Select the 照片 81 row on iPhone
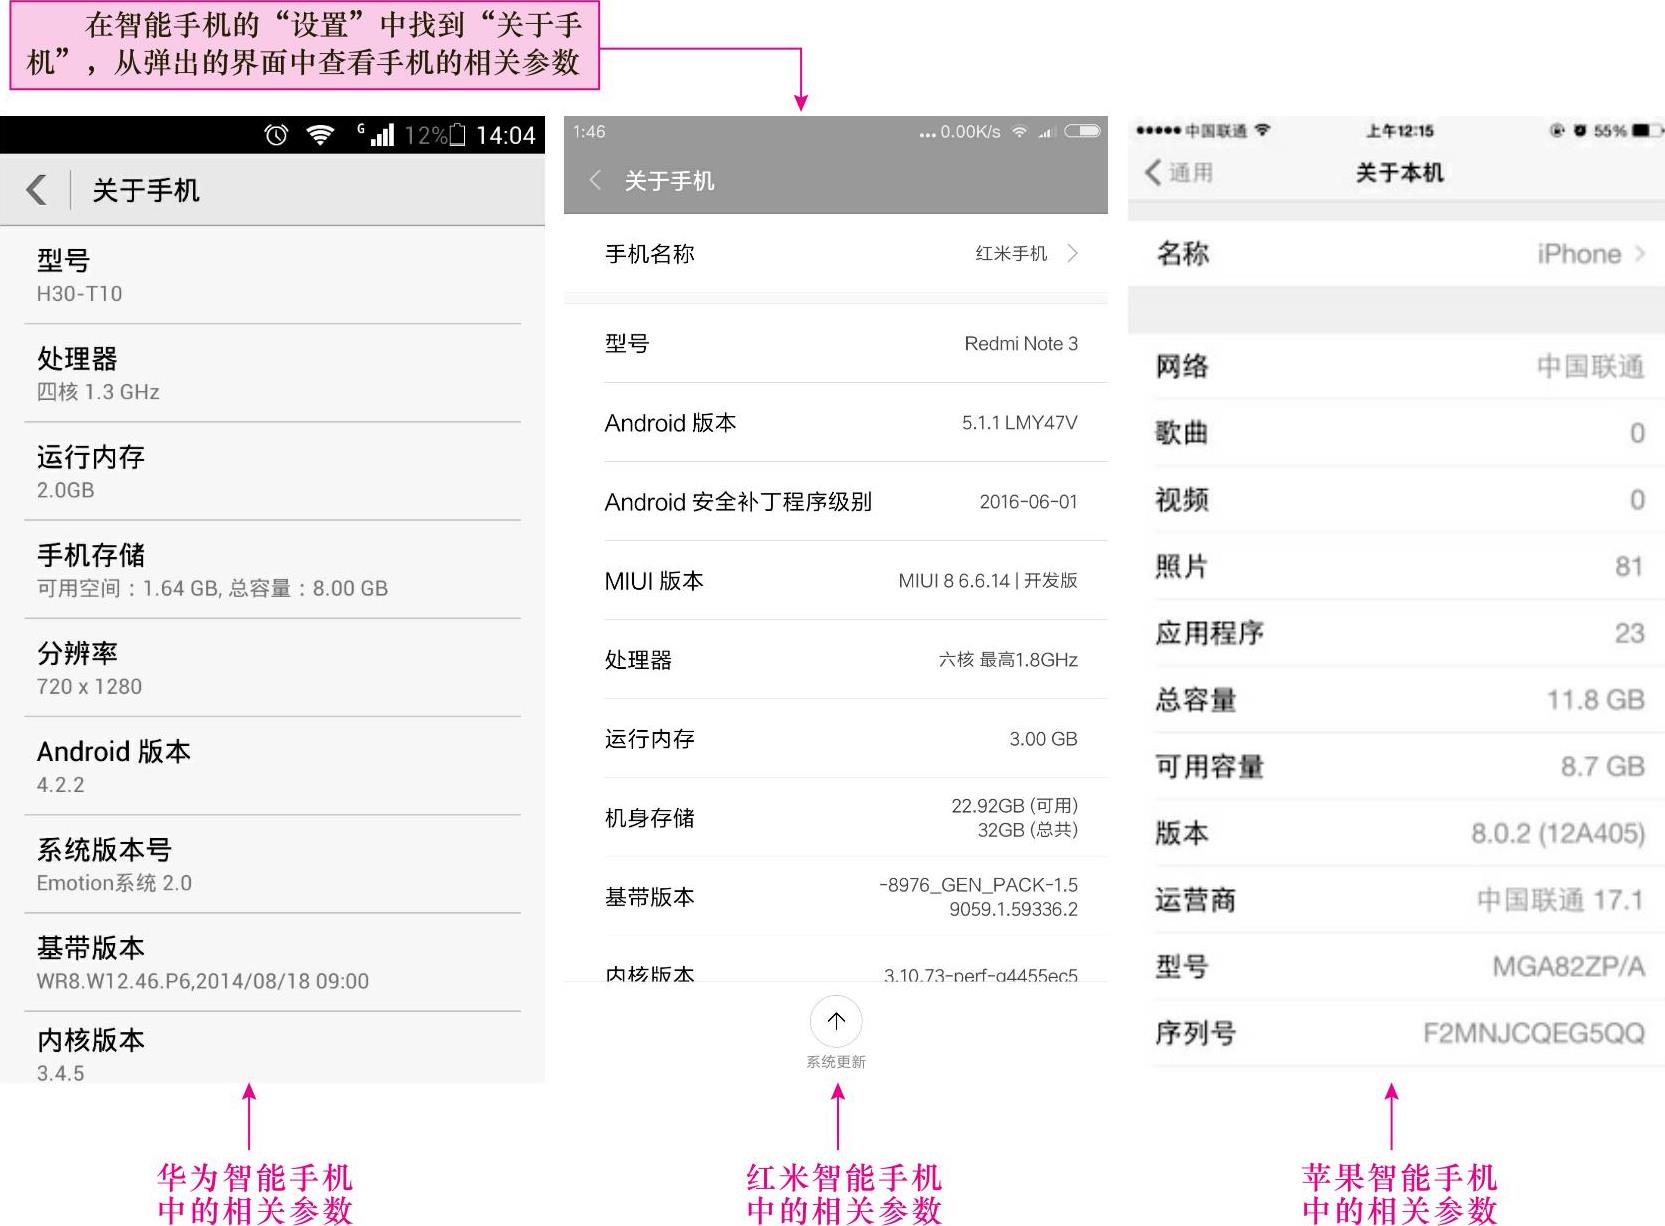 (1396, 566)
